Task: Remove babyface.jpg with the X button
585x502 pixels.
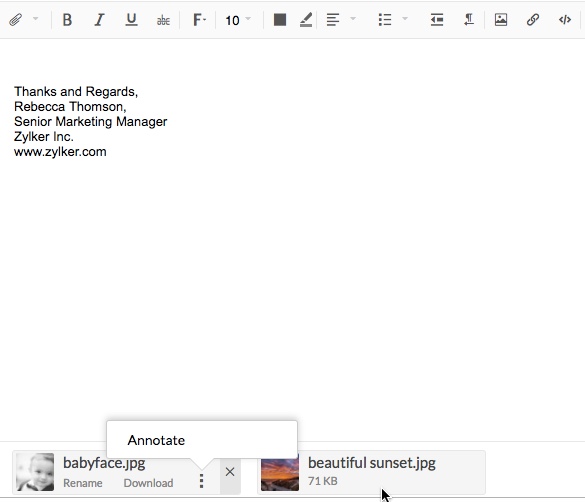Action: tap(230, 472)
